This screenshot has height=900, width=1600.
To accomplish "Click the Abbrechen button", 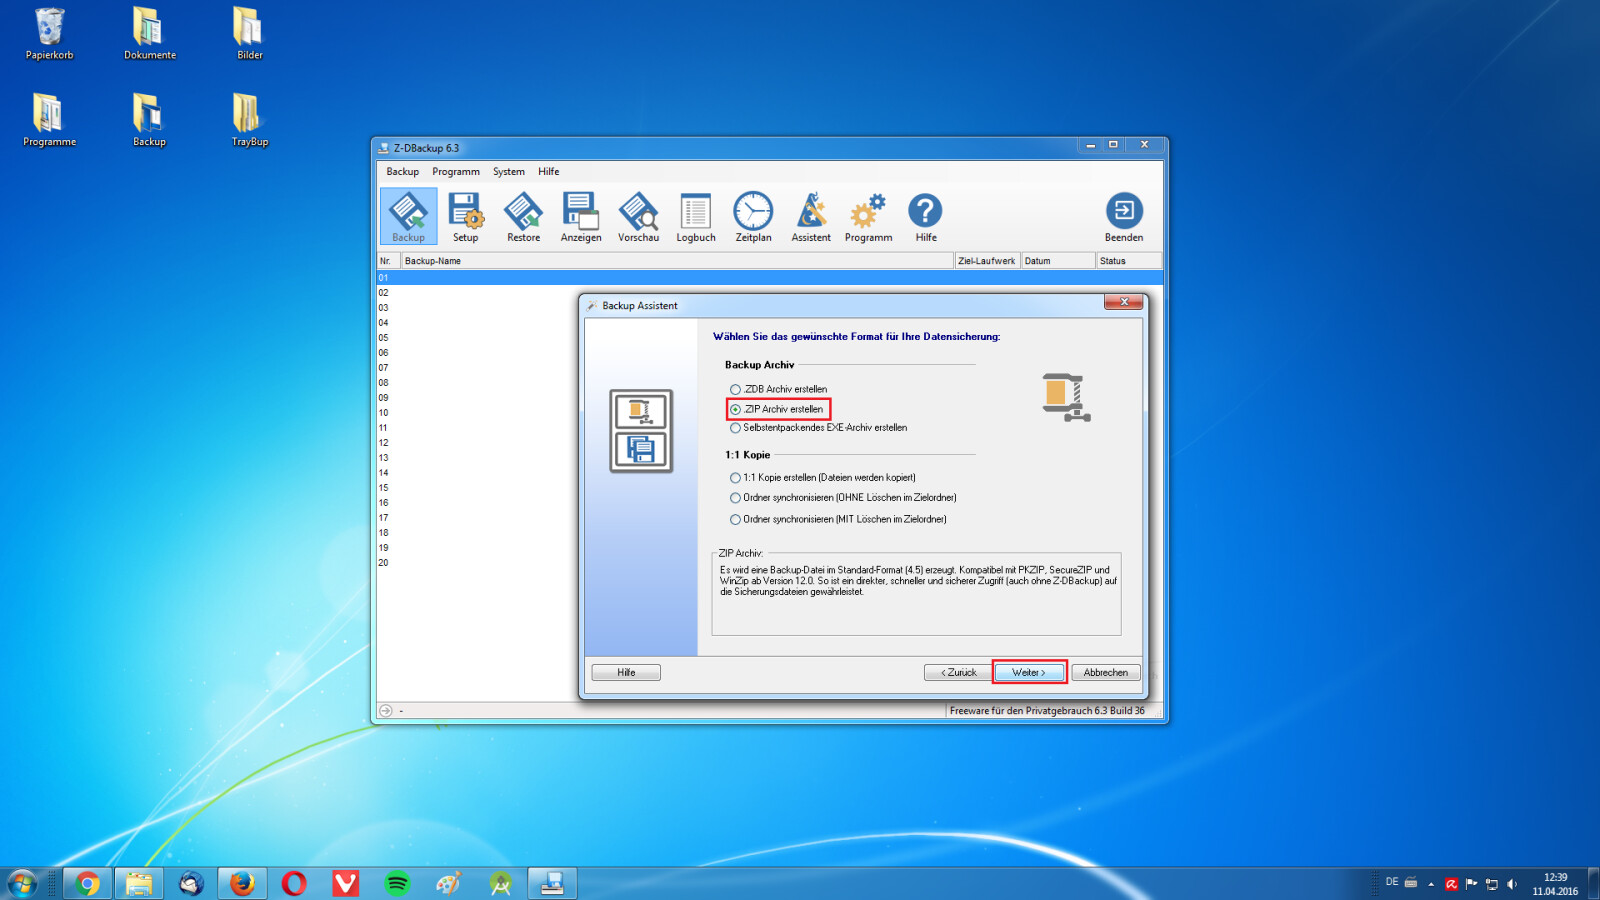I will (1106, 672).
